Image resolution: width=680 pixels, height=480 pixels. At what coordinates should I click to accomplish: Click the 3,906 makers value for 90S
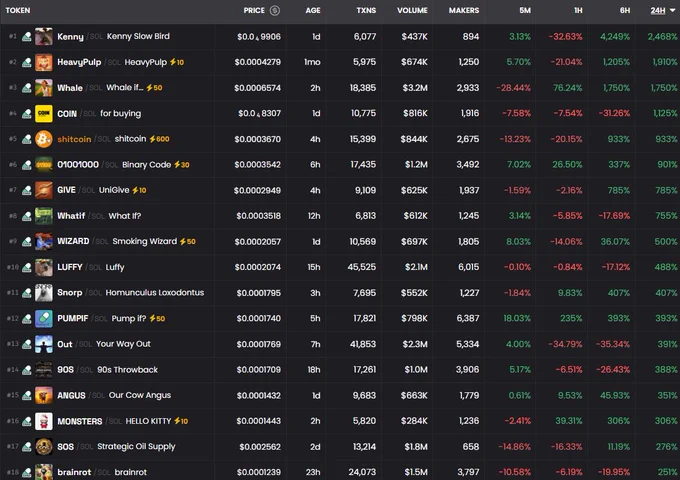pyautogui.click(x=468, y=370)
